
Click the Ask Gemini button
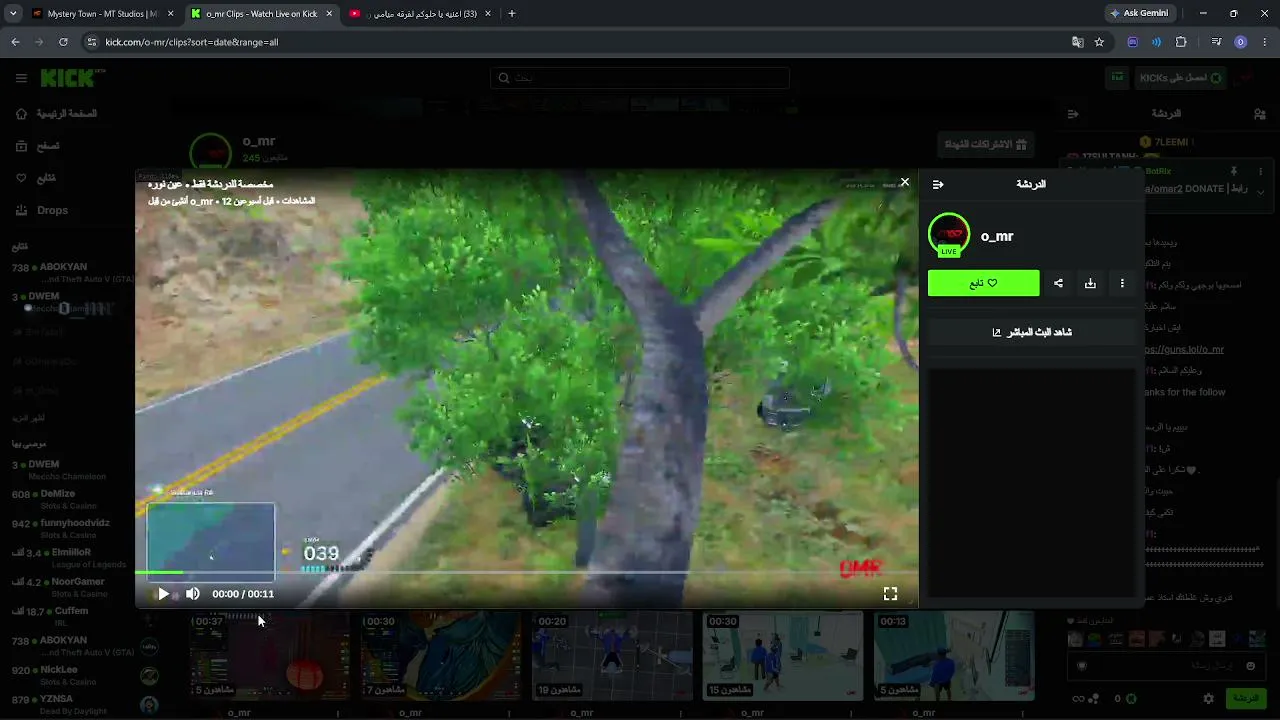tap(1138, 14)
